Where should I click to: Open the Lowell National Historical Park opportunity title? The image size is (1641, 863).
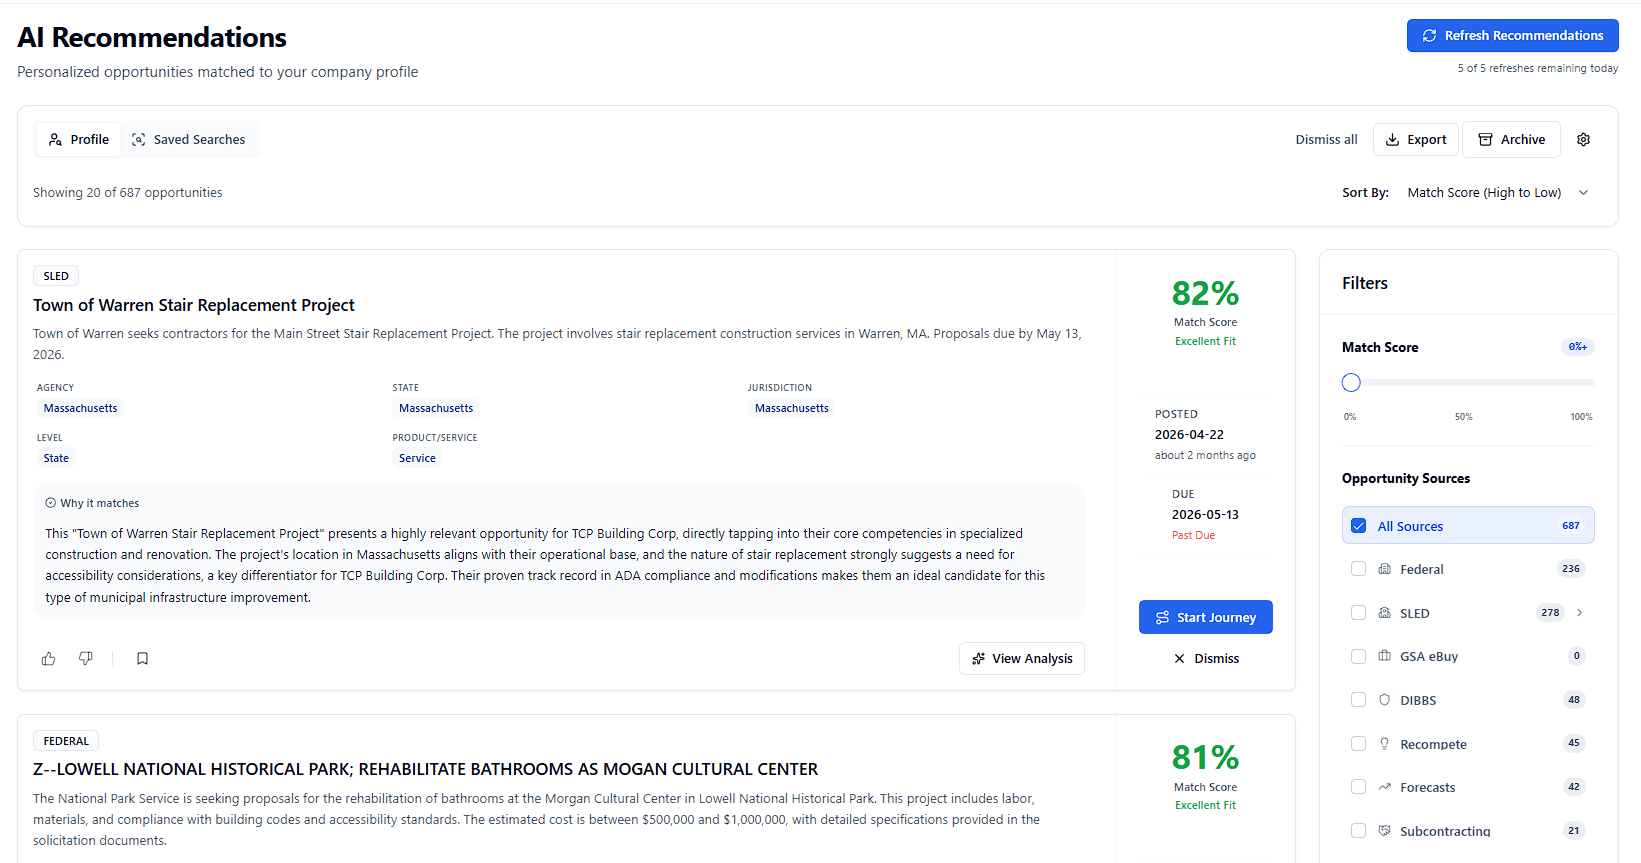point(425,769)
